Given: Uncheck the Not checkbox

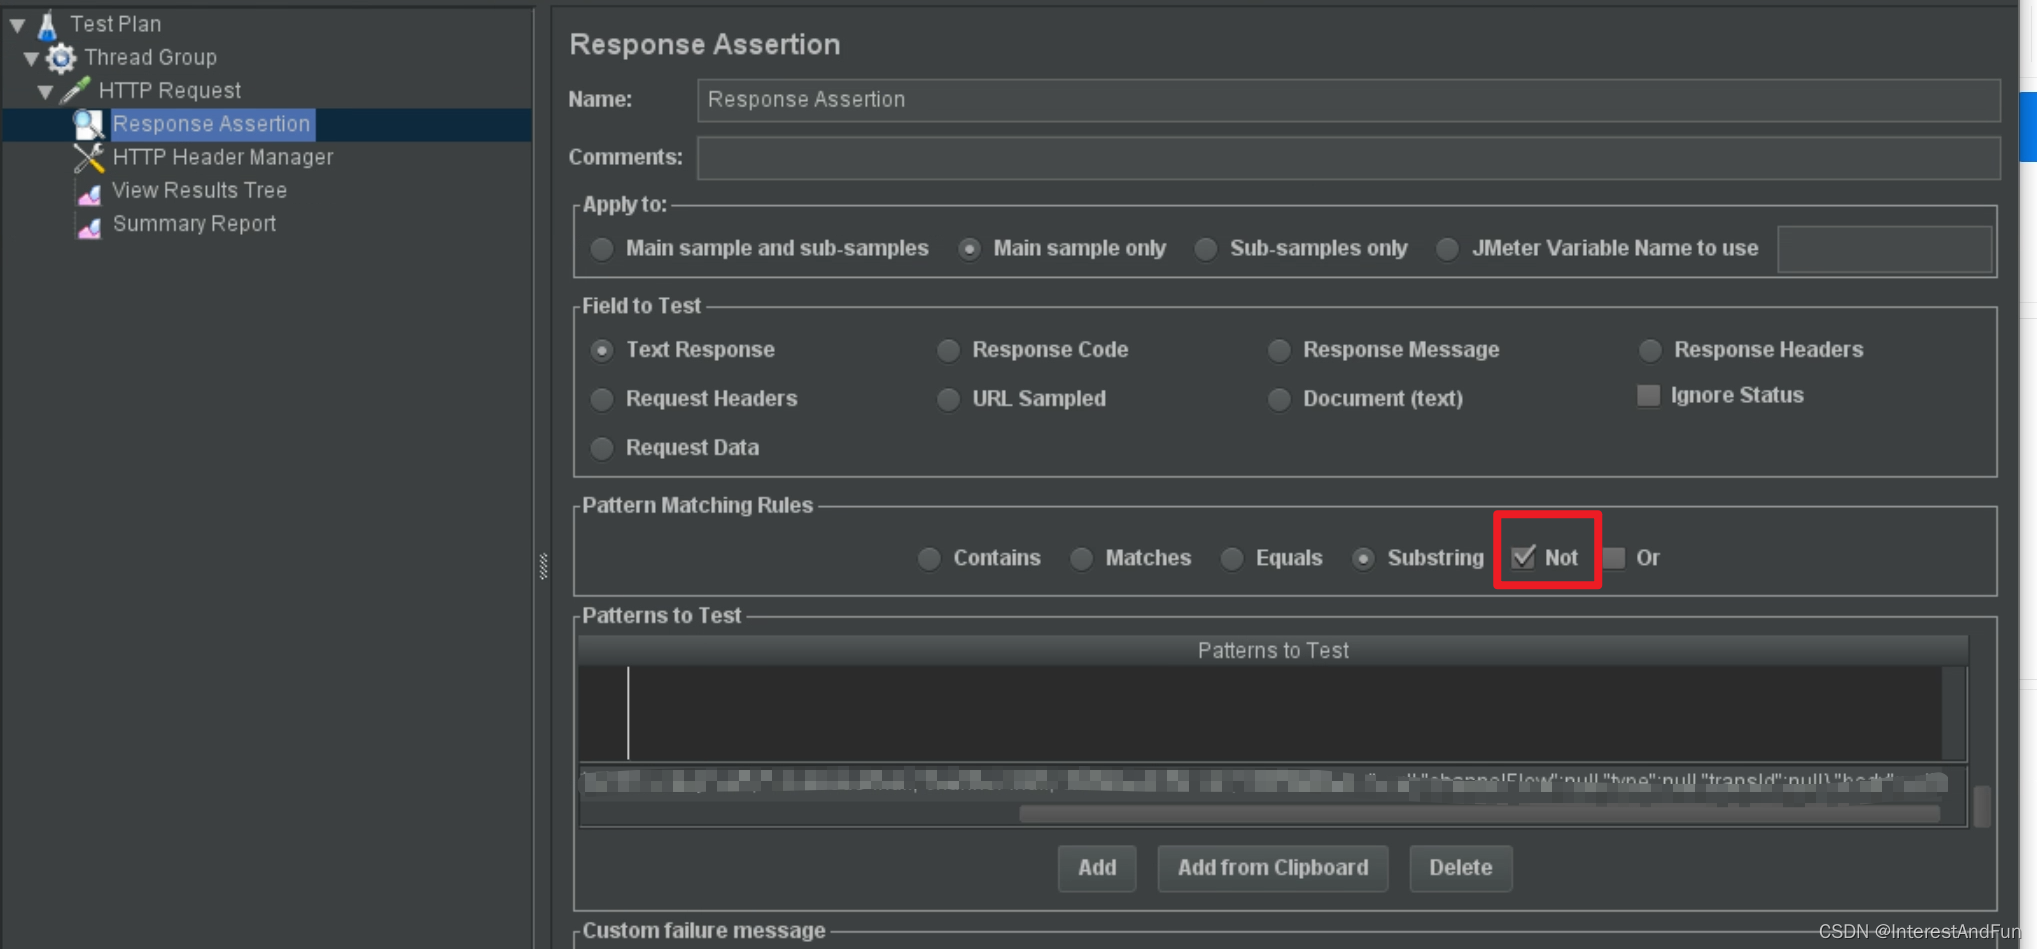Looking at the screenshot, I should point(1523,557).
